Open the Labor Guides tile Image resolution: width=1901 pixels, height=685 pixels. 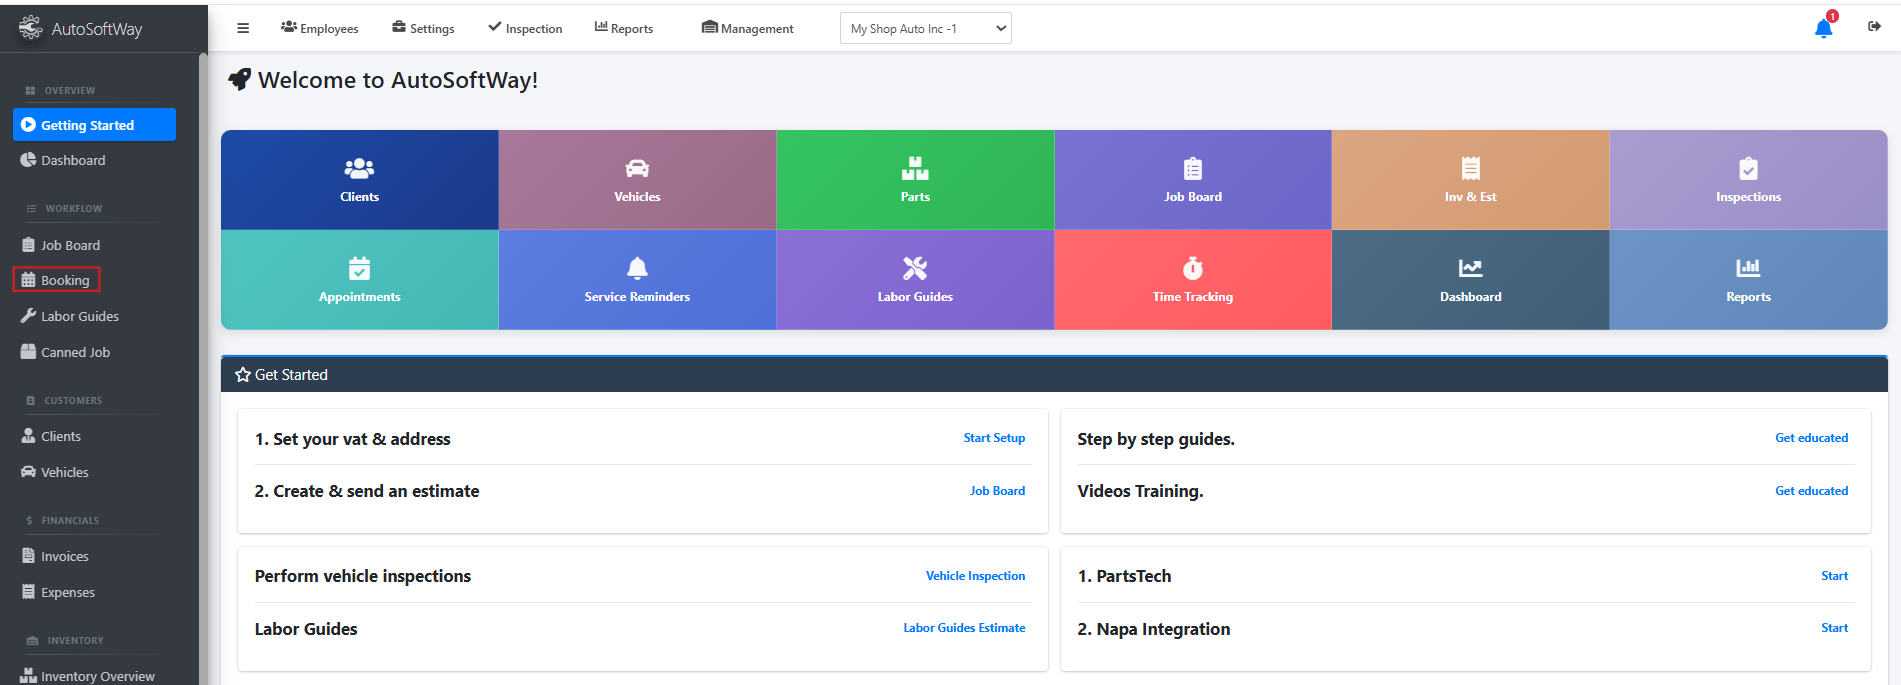pos(915,280)
